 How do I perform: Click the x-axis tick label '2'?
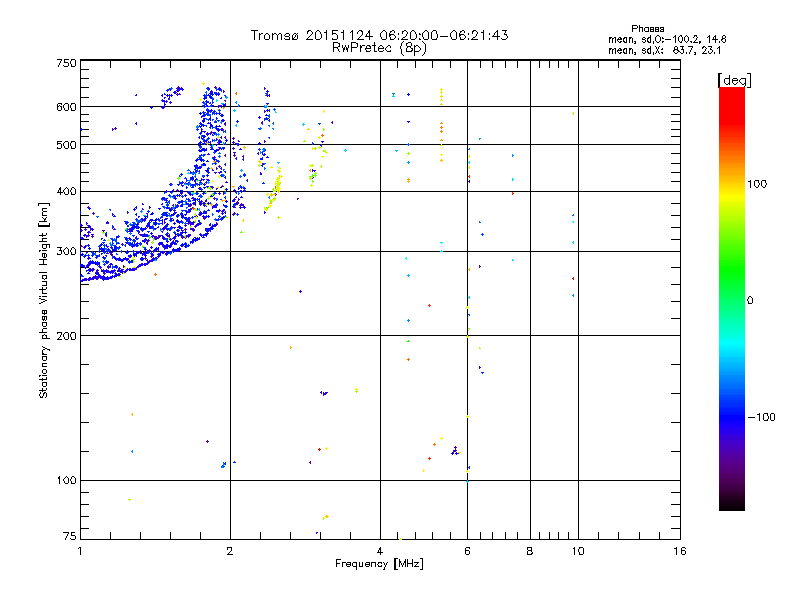pyautogui.click(x=230, y=551)
